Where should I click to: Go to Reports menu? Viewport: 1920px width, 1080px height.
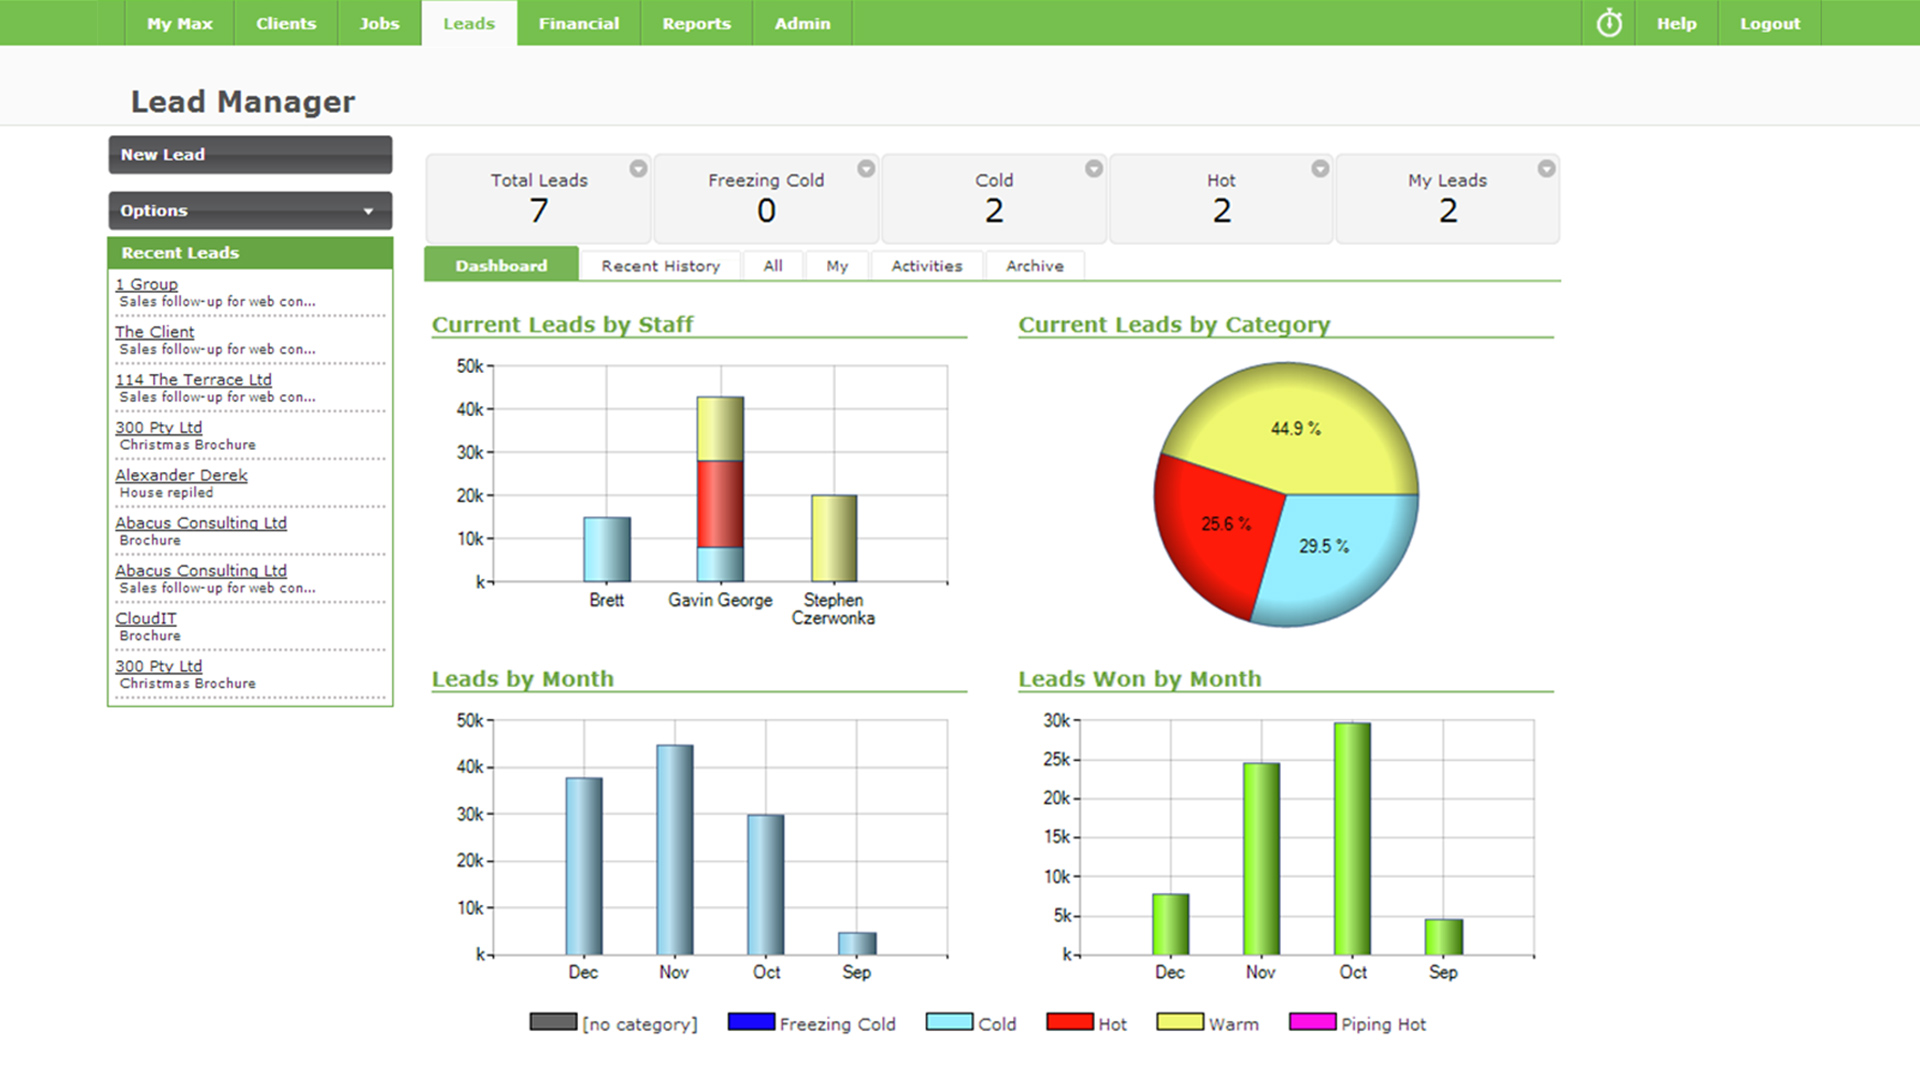point(696,23)
